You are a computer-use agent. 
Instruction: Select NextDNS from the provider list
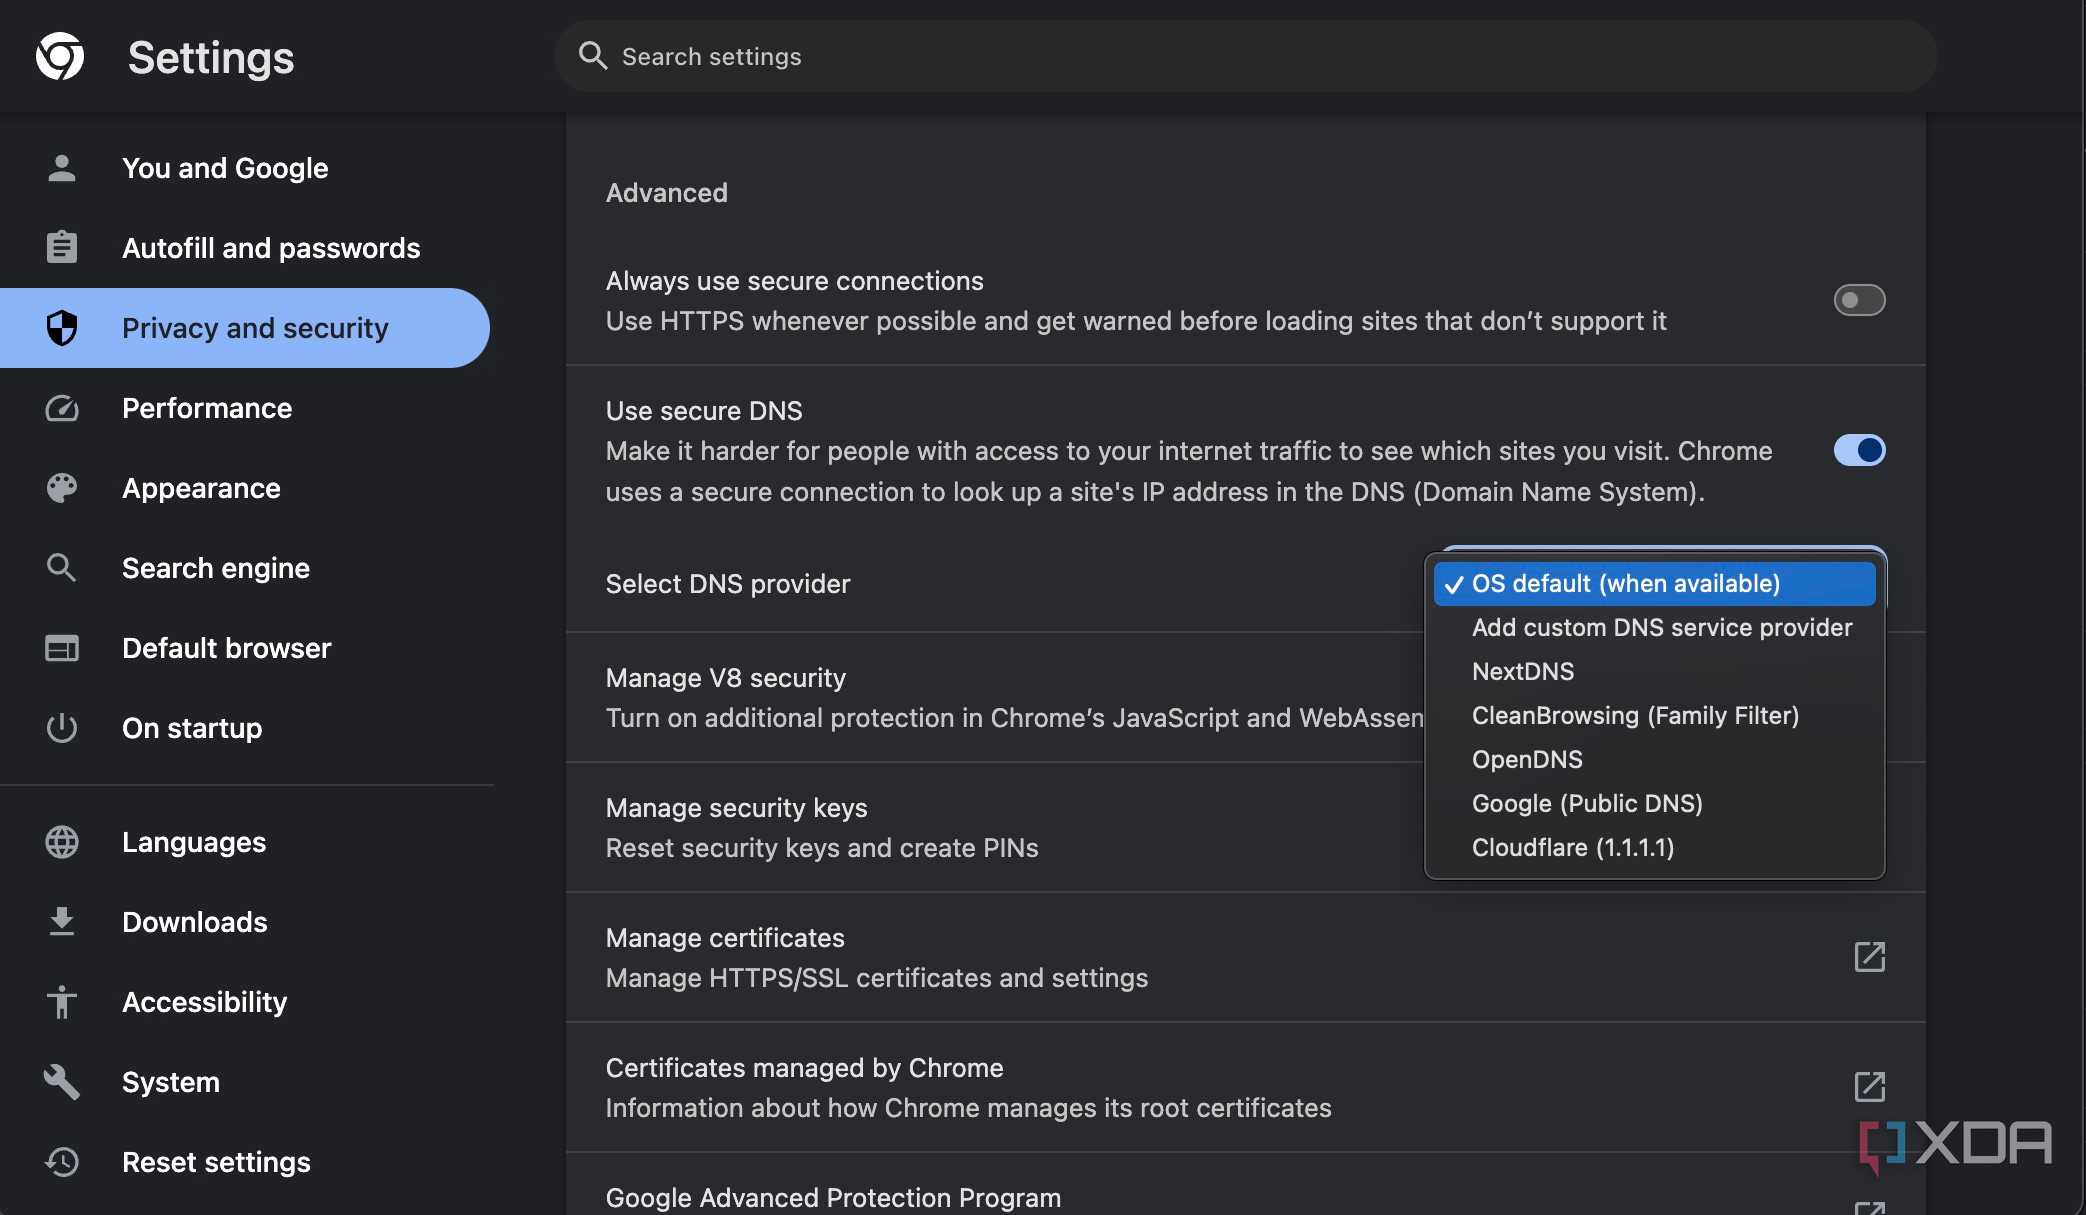coord(1654,672)
